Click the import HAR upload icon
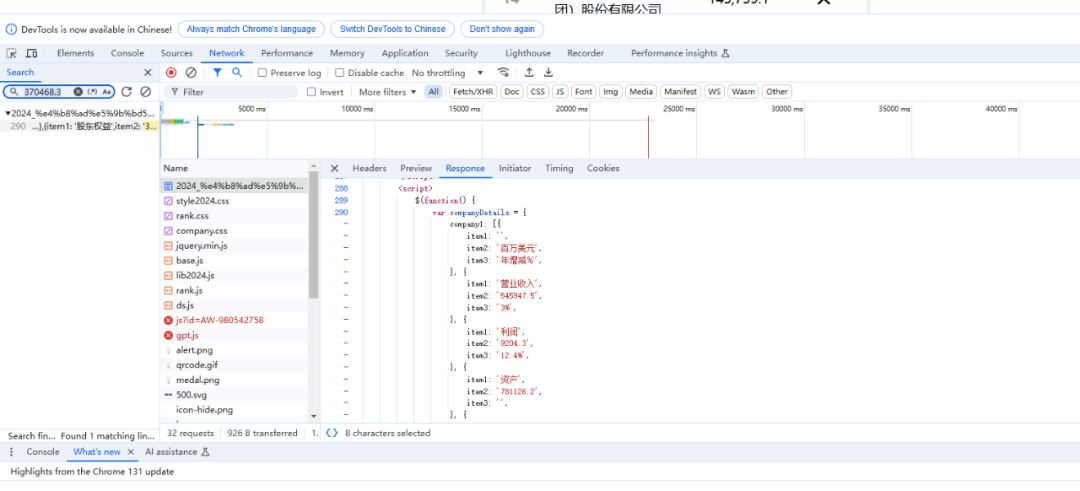Image resolution: width=1080 pixels, height=491 pixels. [x=529, y=72]
